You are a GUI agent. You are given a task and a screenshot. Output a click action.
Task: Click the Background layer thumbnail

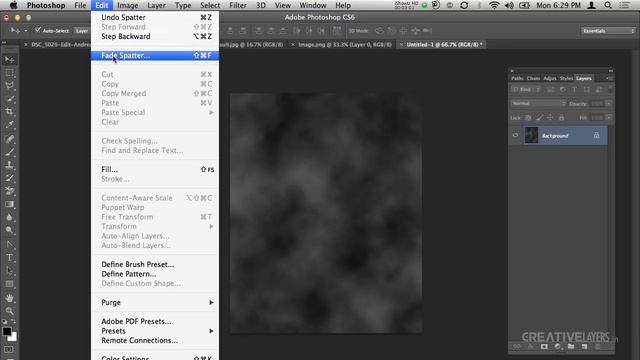pyautogui.click(x=531, y=136)
